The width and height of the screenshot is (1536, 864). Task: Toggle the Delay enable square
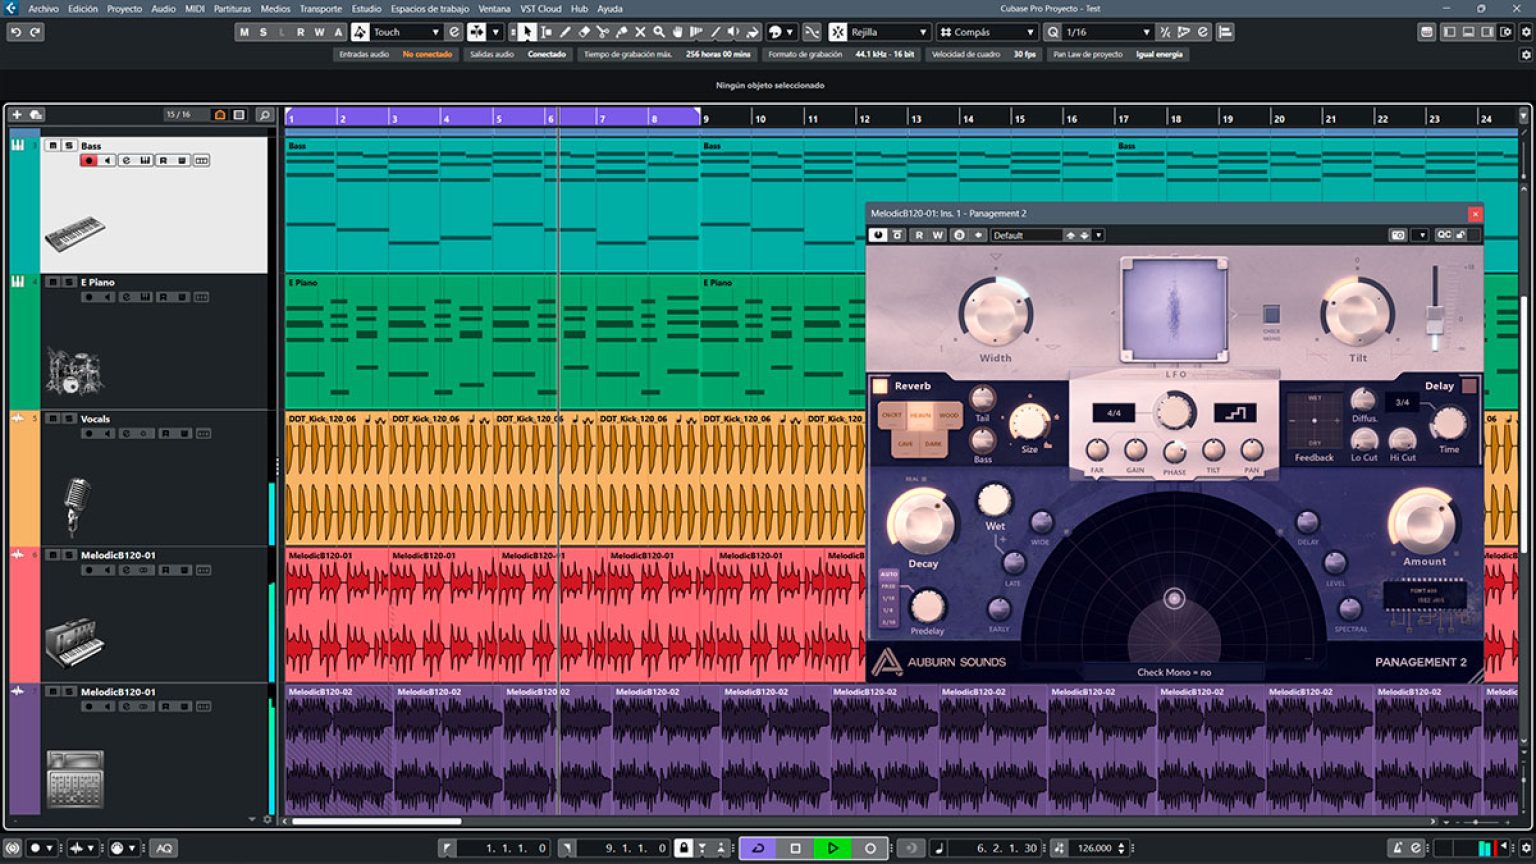point(1469,386)
